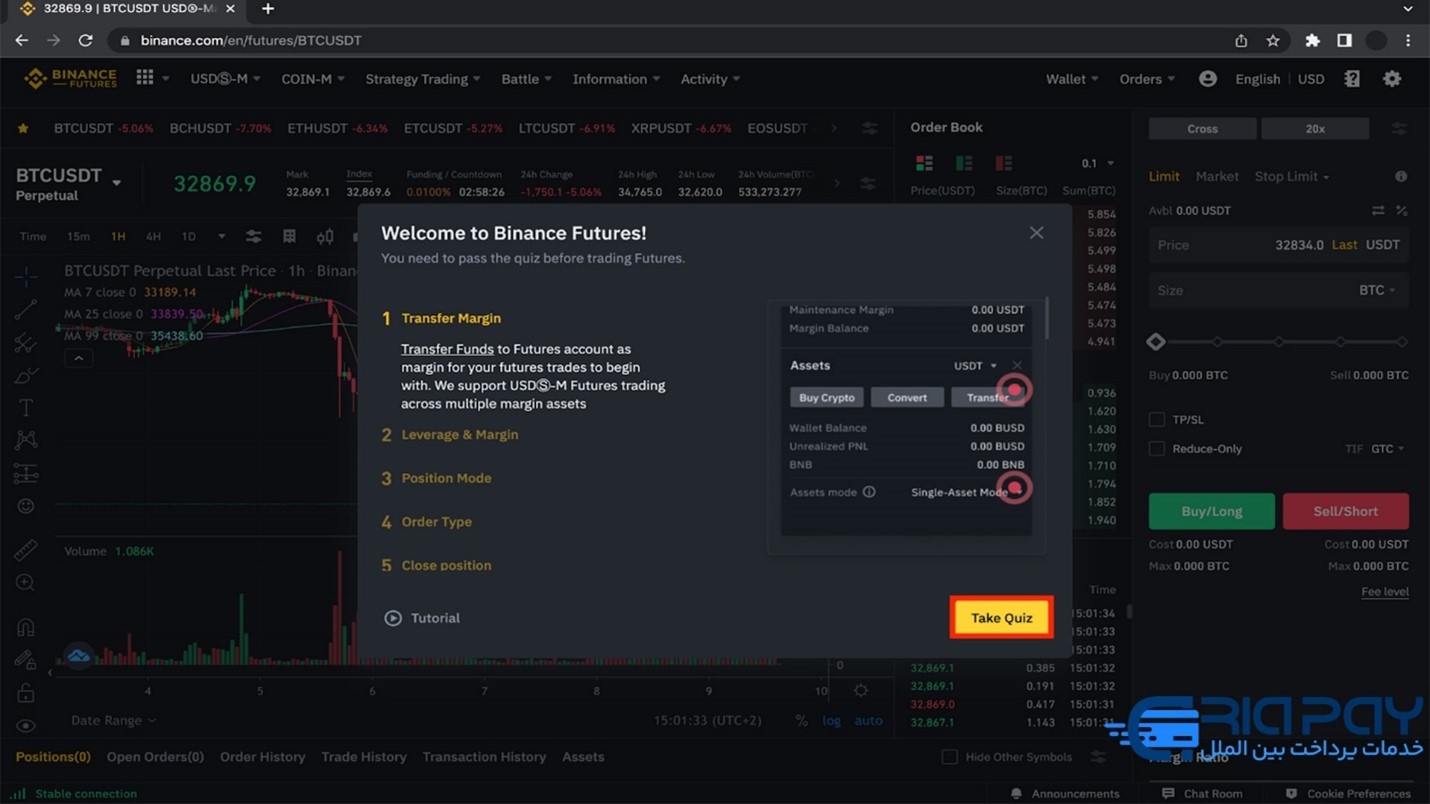Screen dimensions: 1430x804
Task: Select the zoom in tool on chart
Action: click(26, 583)
